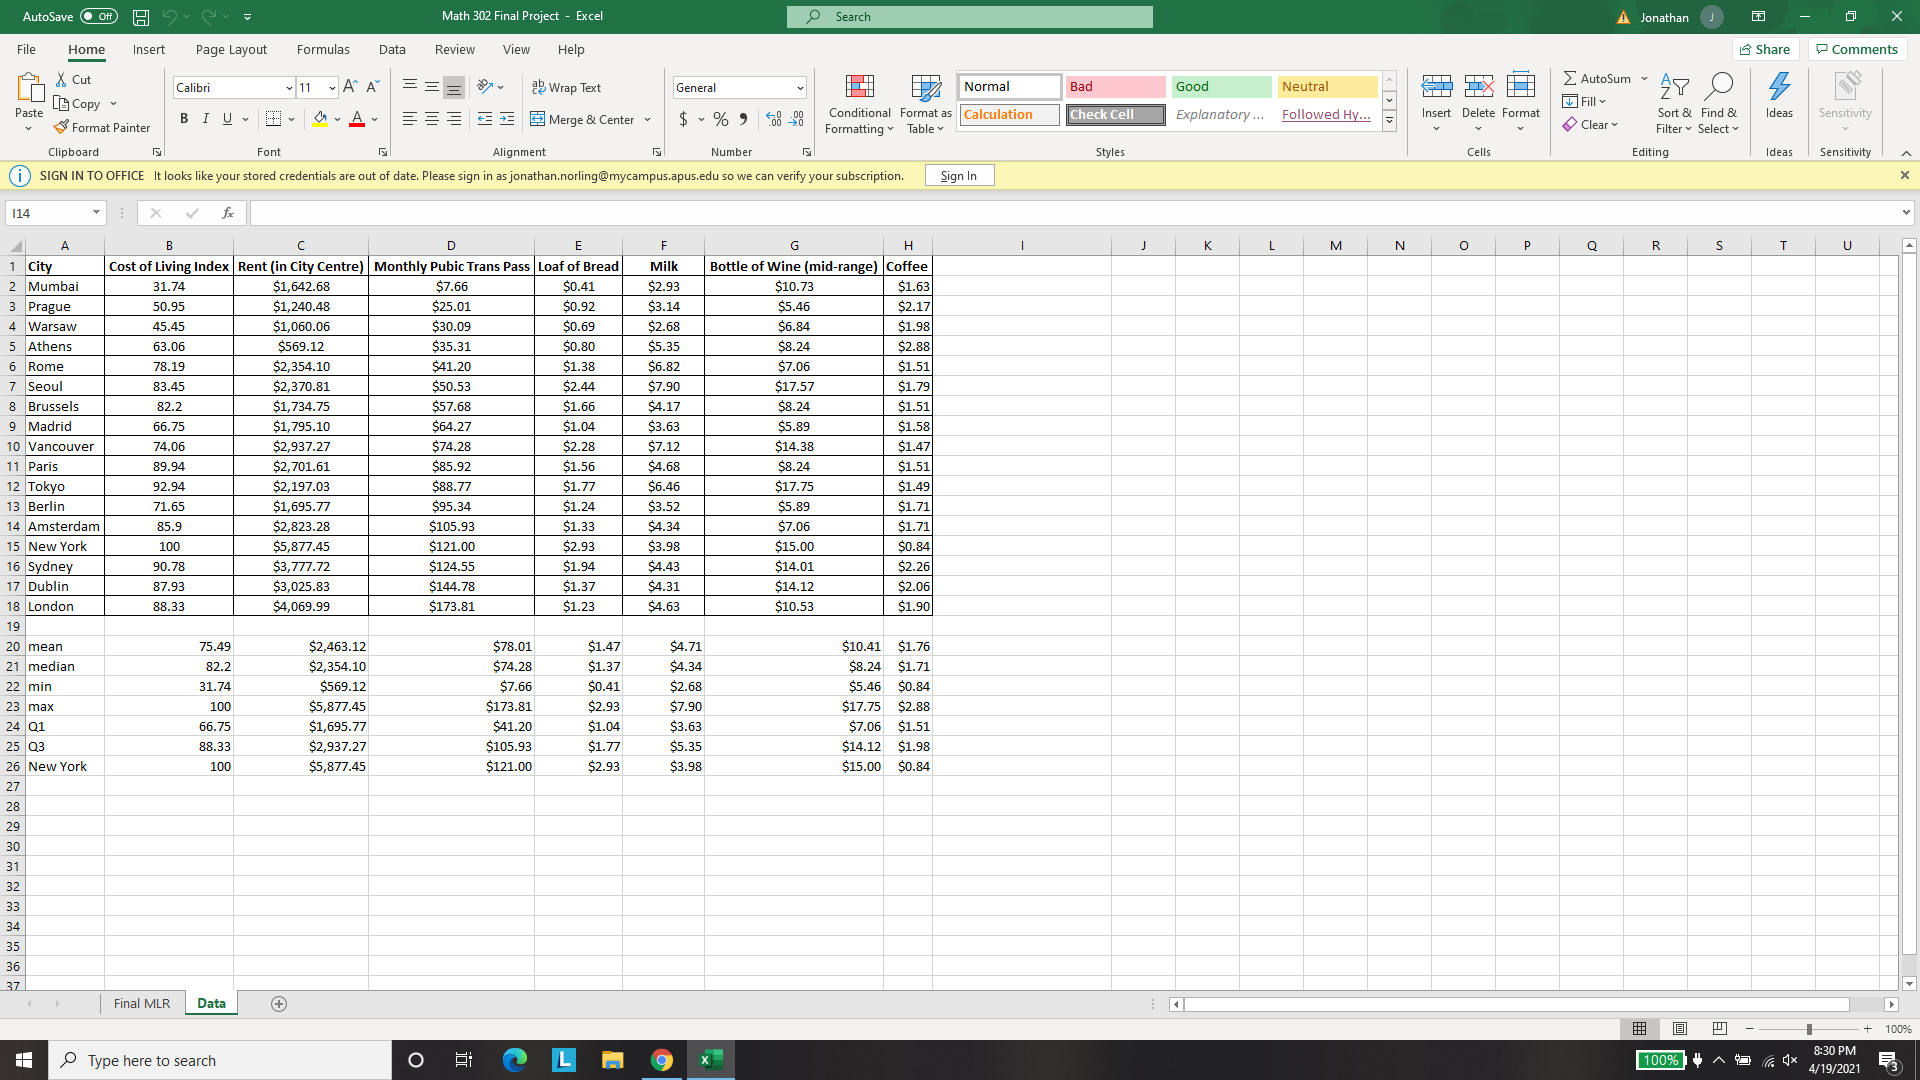Click the Increase Font Size icon
This screenshot has width=1920, height=1080.
(x=350, y=87)
